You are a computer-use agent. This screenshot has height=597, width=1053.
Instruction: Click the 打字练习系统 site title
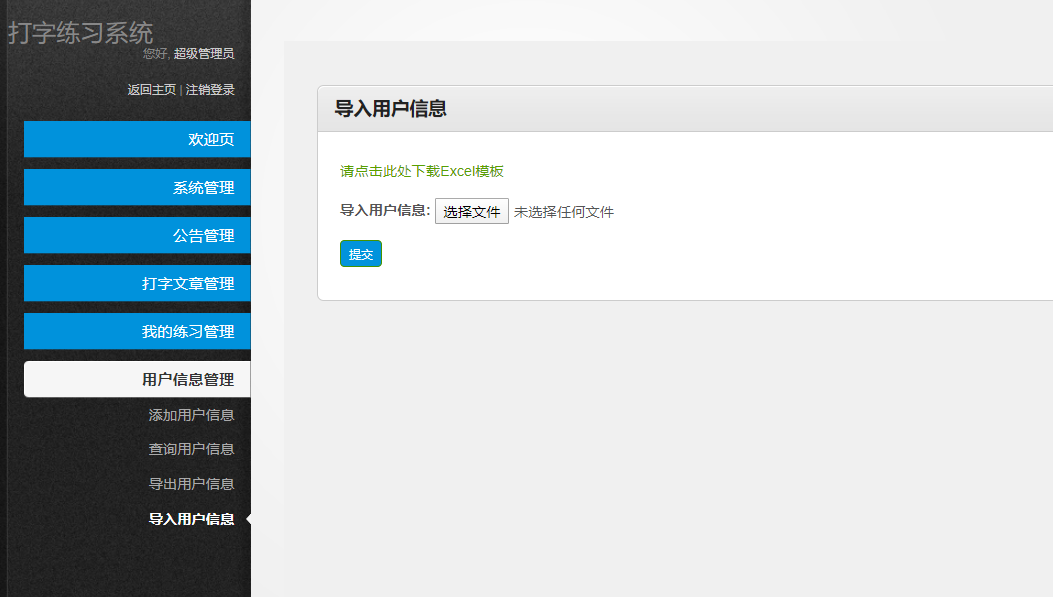[81, 33]
